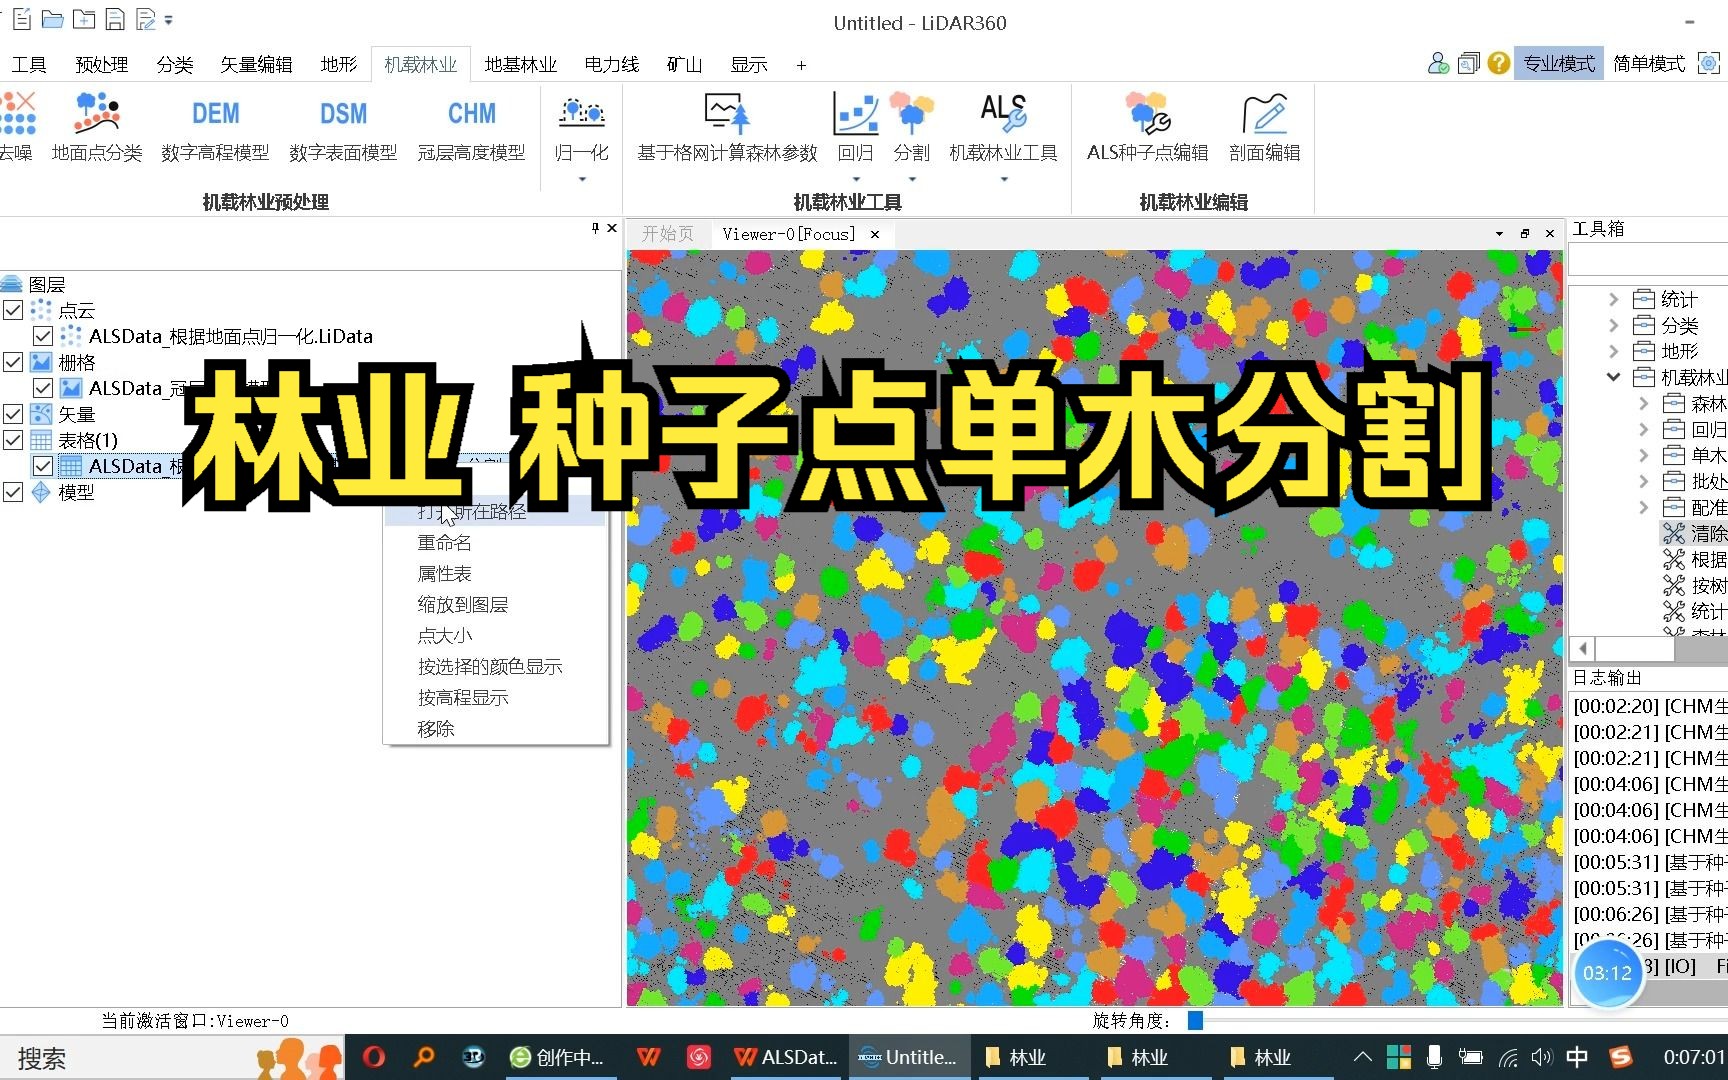
Task: Open the 剖面编辑 tool
Action: tap(1263, 130)
